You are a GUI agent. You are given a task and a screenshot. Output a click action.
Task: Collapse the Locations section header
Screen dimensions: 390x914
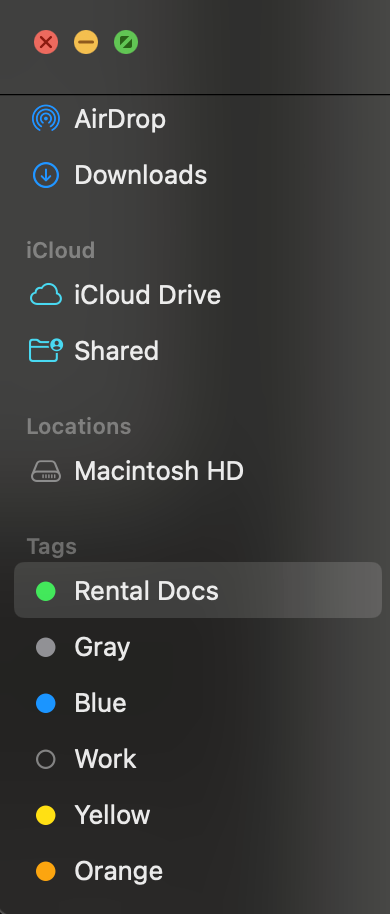(79, 426)
